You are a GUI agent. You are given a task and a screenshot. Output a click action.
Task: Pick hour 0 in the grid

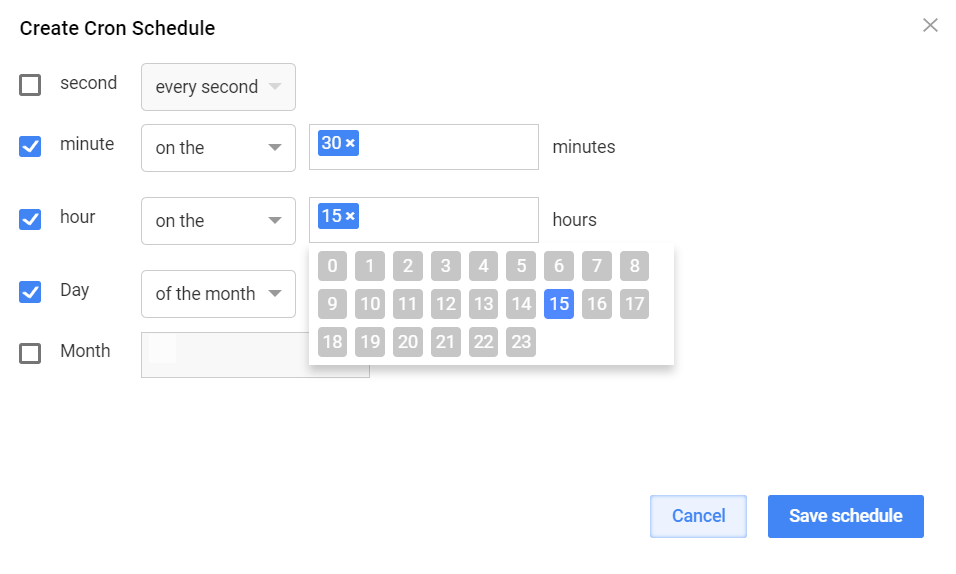(332, 266)
